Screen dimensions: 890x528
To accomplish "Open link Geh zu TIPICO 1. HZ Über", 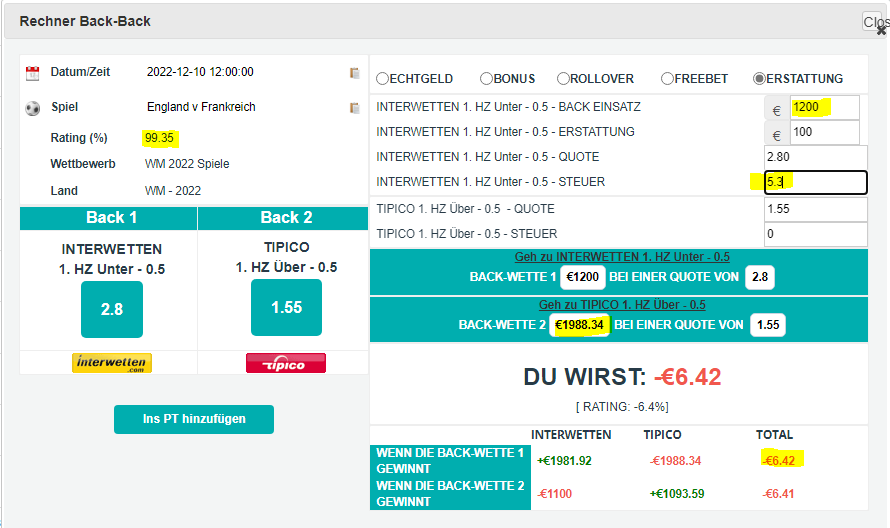I will 622,305.
